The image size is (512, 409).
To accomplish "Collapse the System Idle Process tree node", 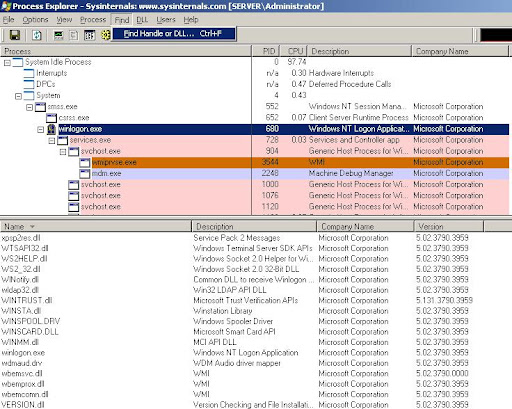I will point(7,63).
